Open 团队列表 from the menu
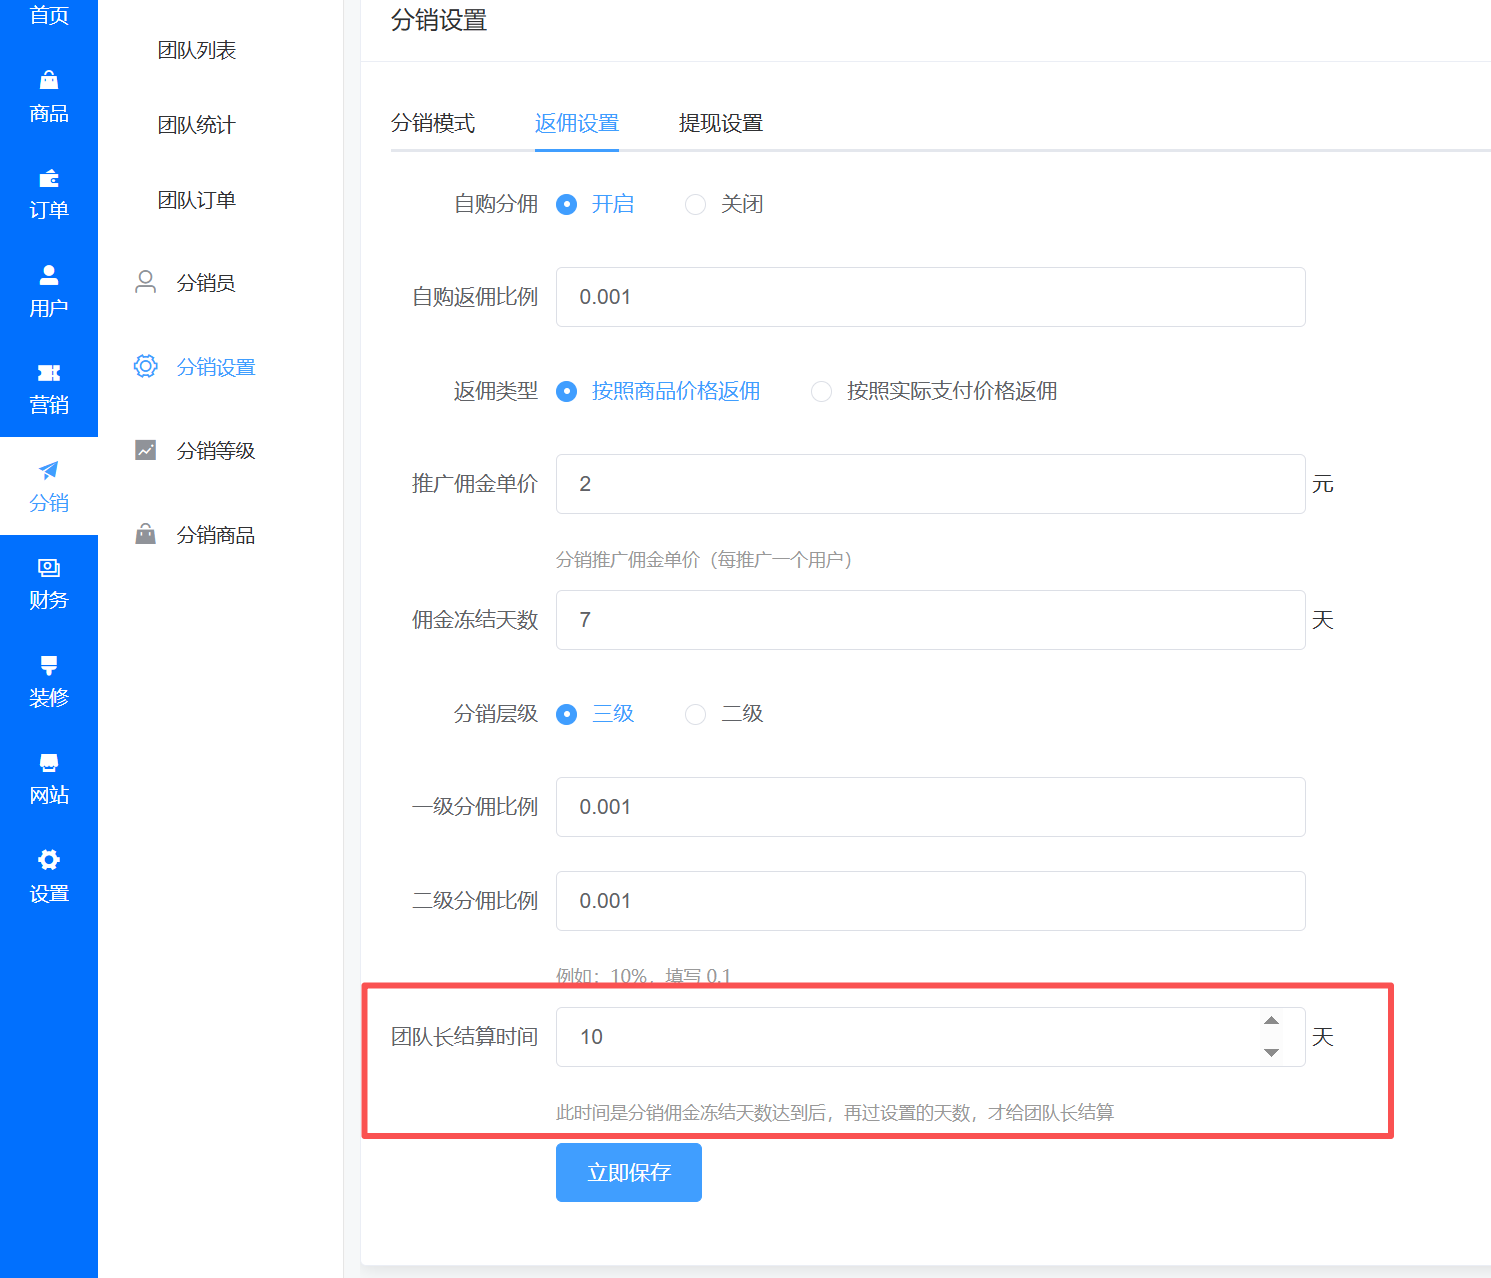 click(196, 49)
